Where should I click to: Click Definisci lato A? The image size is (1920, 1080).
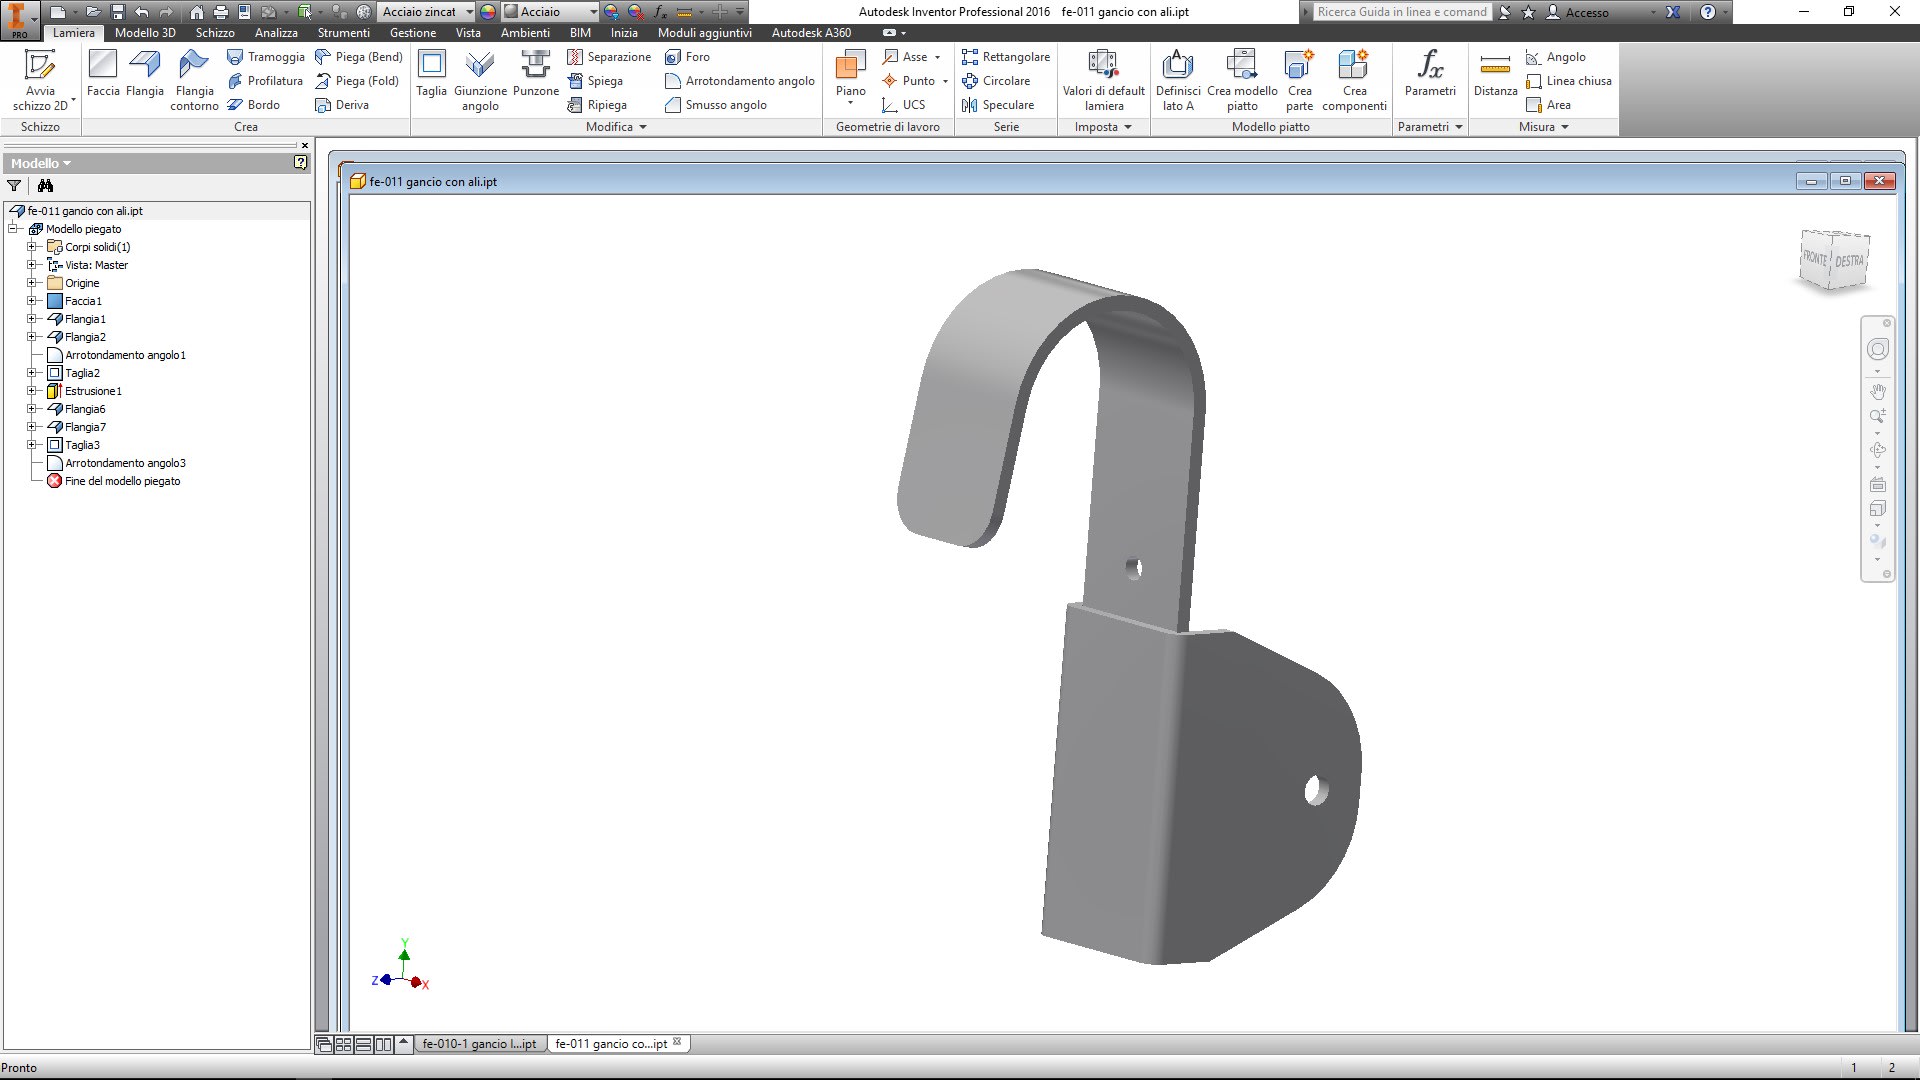(1178, 78)
